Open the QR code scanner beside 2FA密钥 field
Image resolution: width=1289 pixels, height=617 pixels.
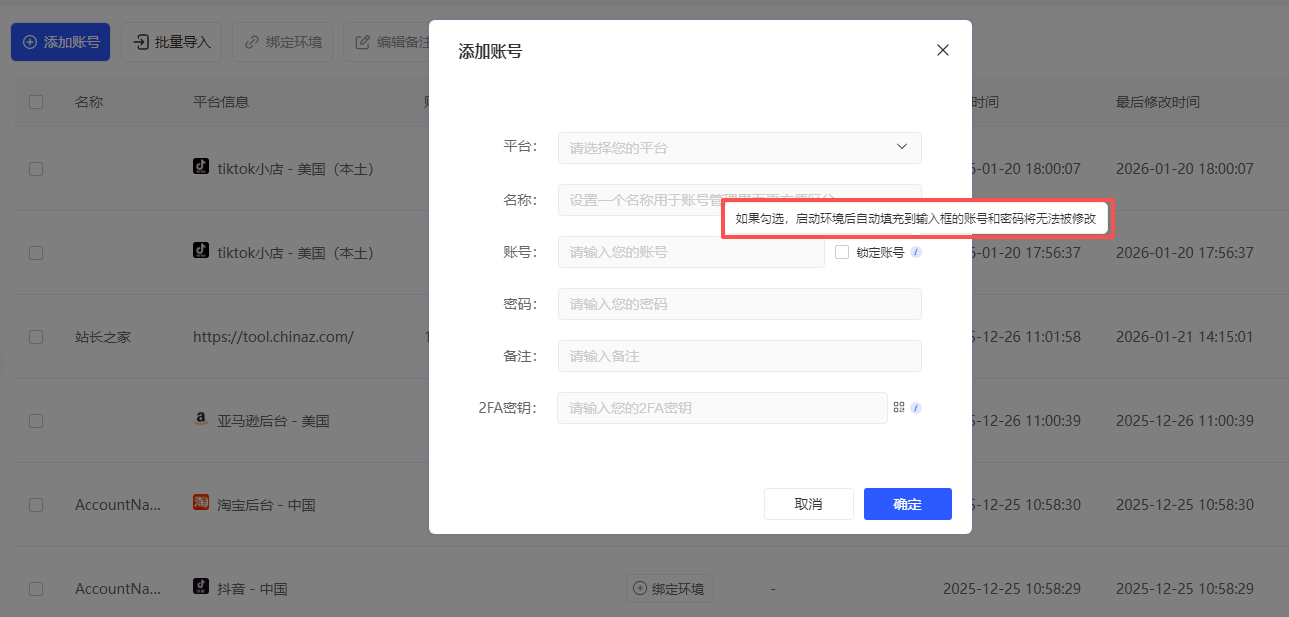[x=899, y=407]
